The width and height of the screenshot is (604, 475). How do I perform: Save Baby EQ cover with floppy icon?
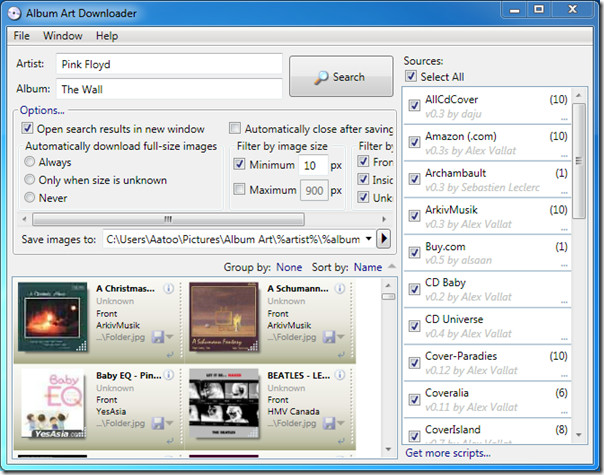coord(158,423)
